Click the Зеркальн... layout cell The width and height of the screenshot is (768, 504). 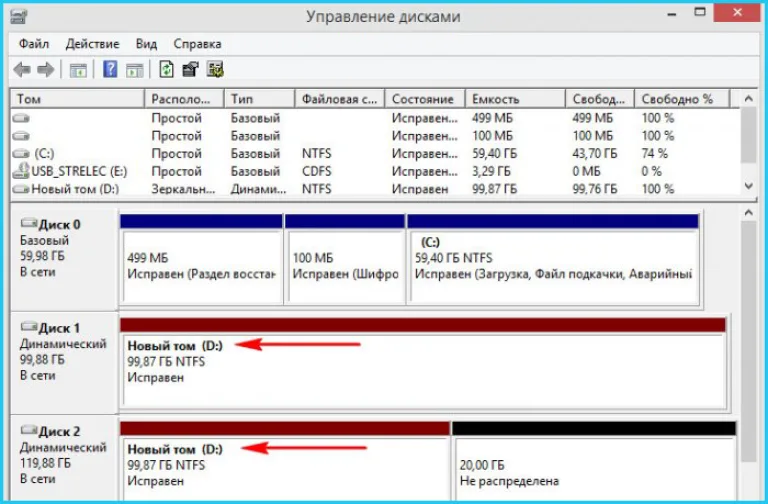[183, 189]
